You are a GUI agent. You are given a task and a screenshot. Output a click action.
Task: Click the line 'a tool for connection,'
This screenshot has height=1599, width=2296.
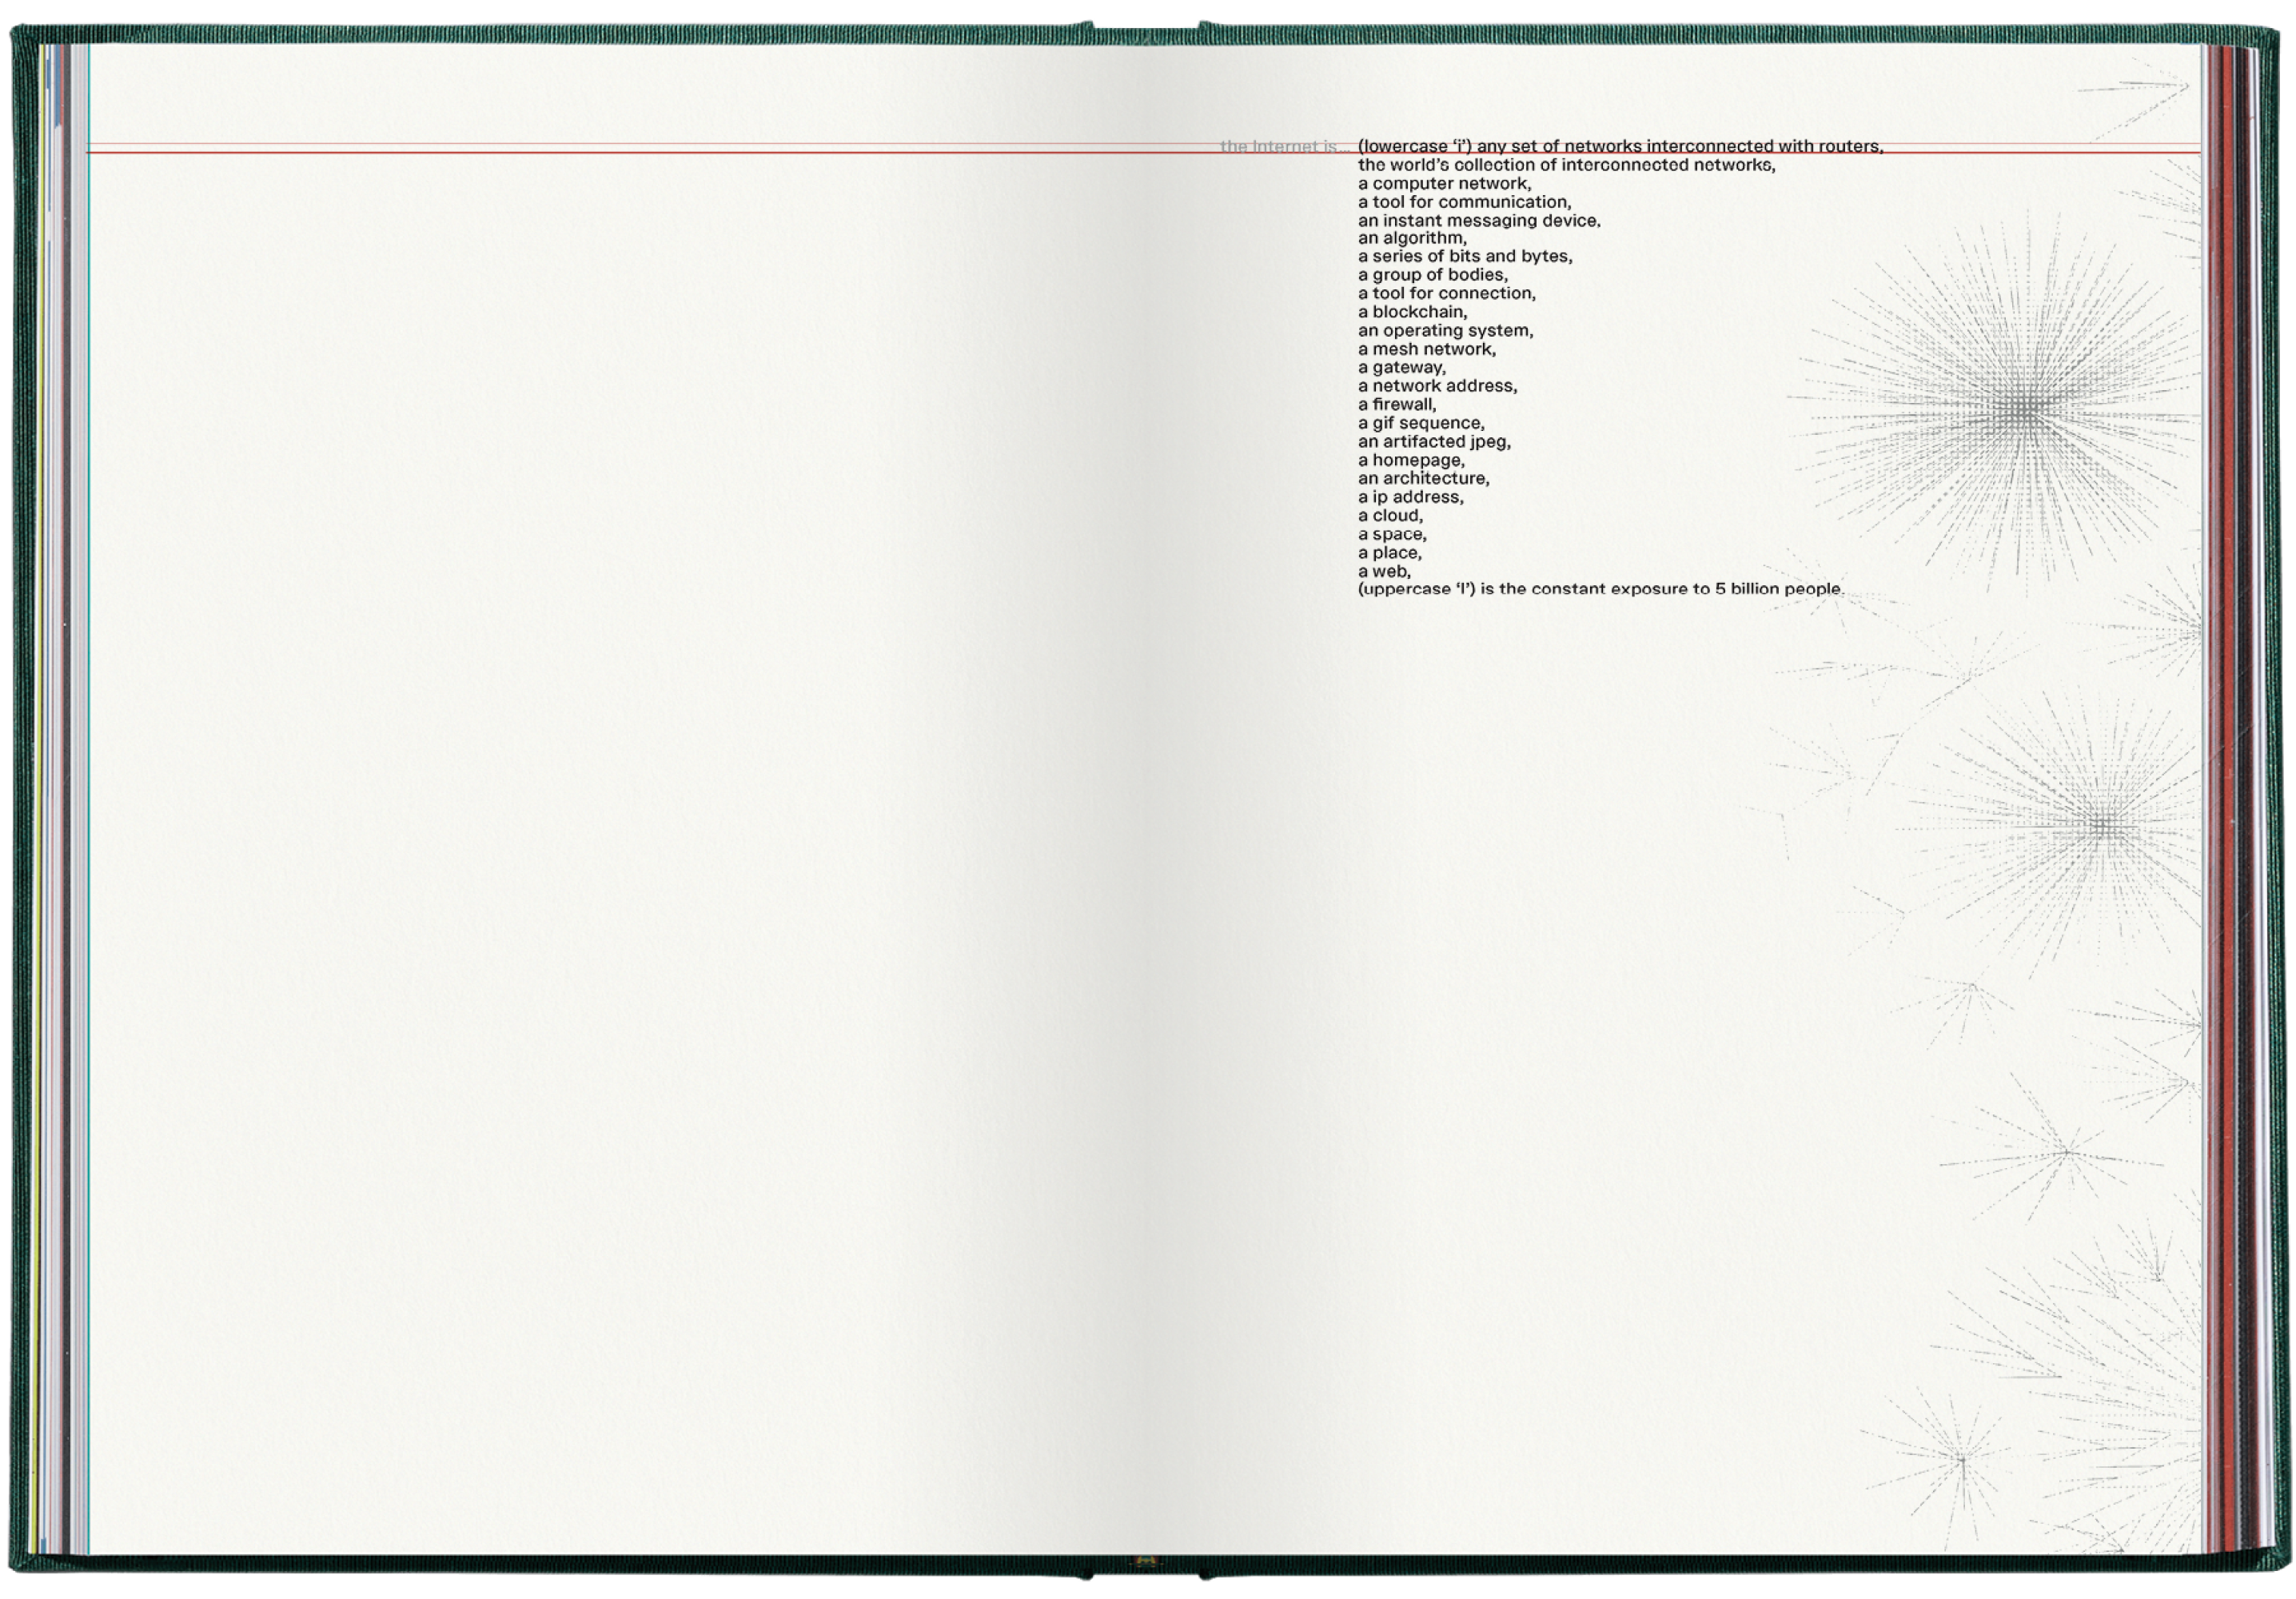[x=1446, y=294]
